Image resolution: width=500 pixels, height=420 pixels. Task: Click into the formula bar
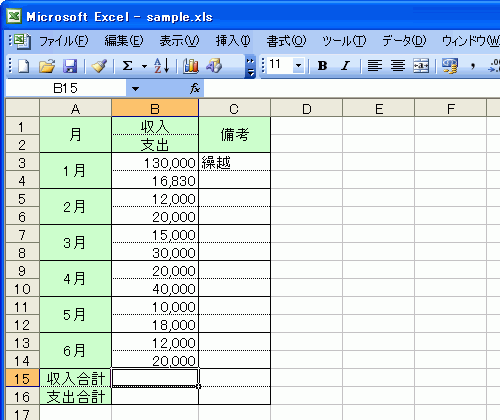tap(352, 88)
